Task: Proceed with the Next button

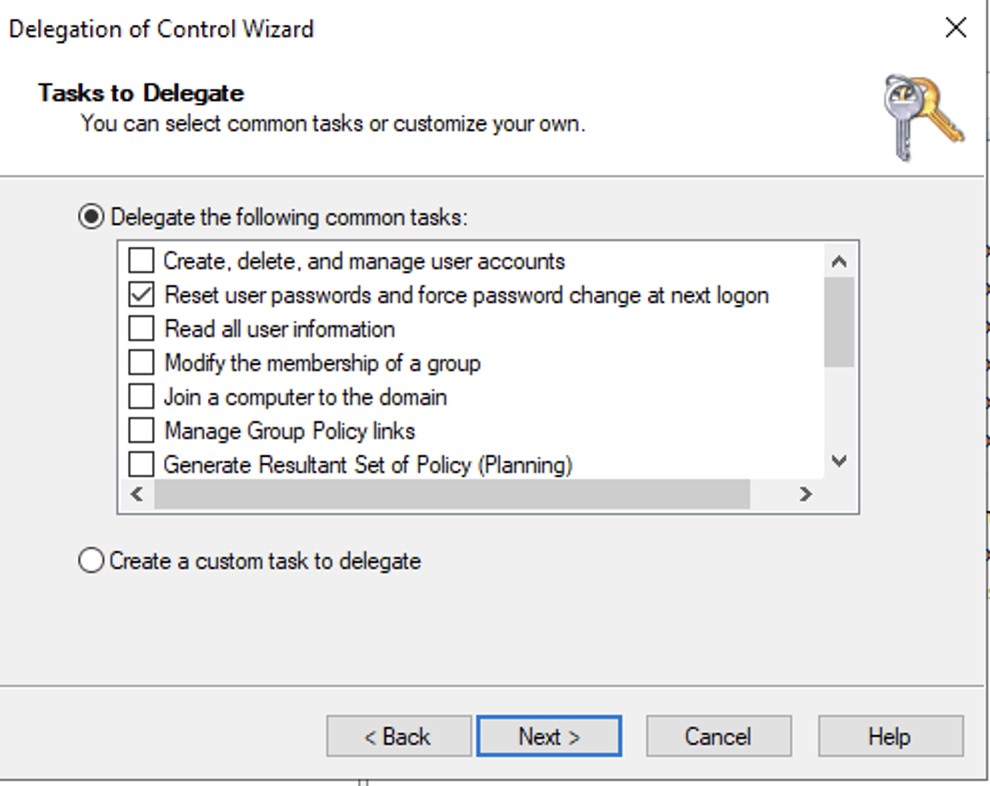Action: click(549, 736)
